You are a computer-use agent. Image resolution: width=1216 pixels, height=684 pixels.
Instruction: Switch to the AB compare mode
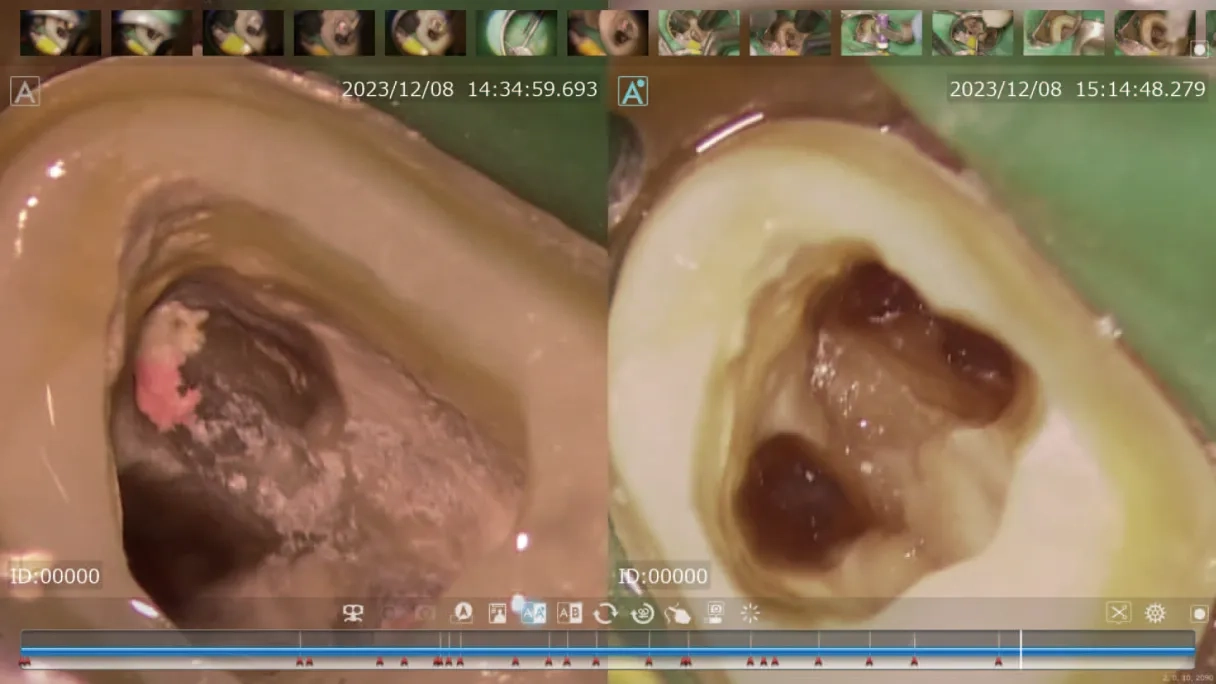(569, 613)
